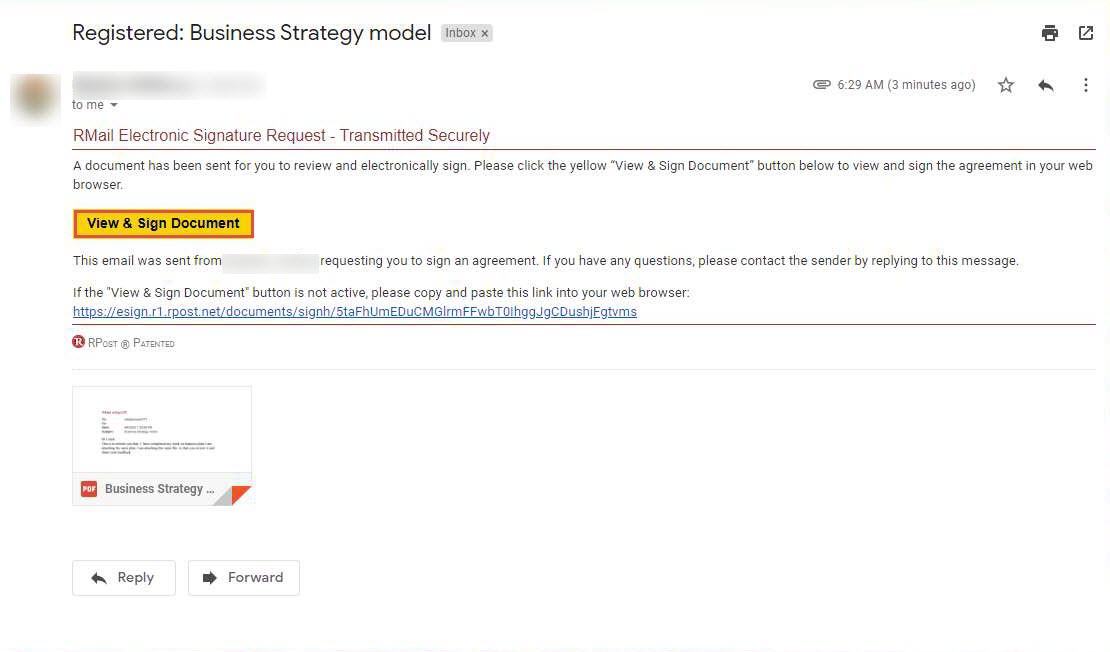1110x652 pixels.
Task: Click the red RPost logo icon
Action: (79, 342)
